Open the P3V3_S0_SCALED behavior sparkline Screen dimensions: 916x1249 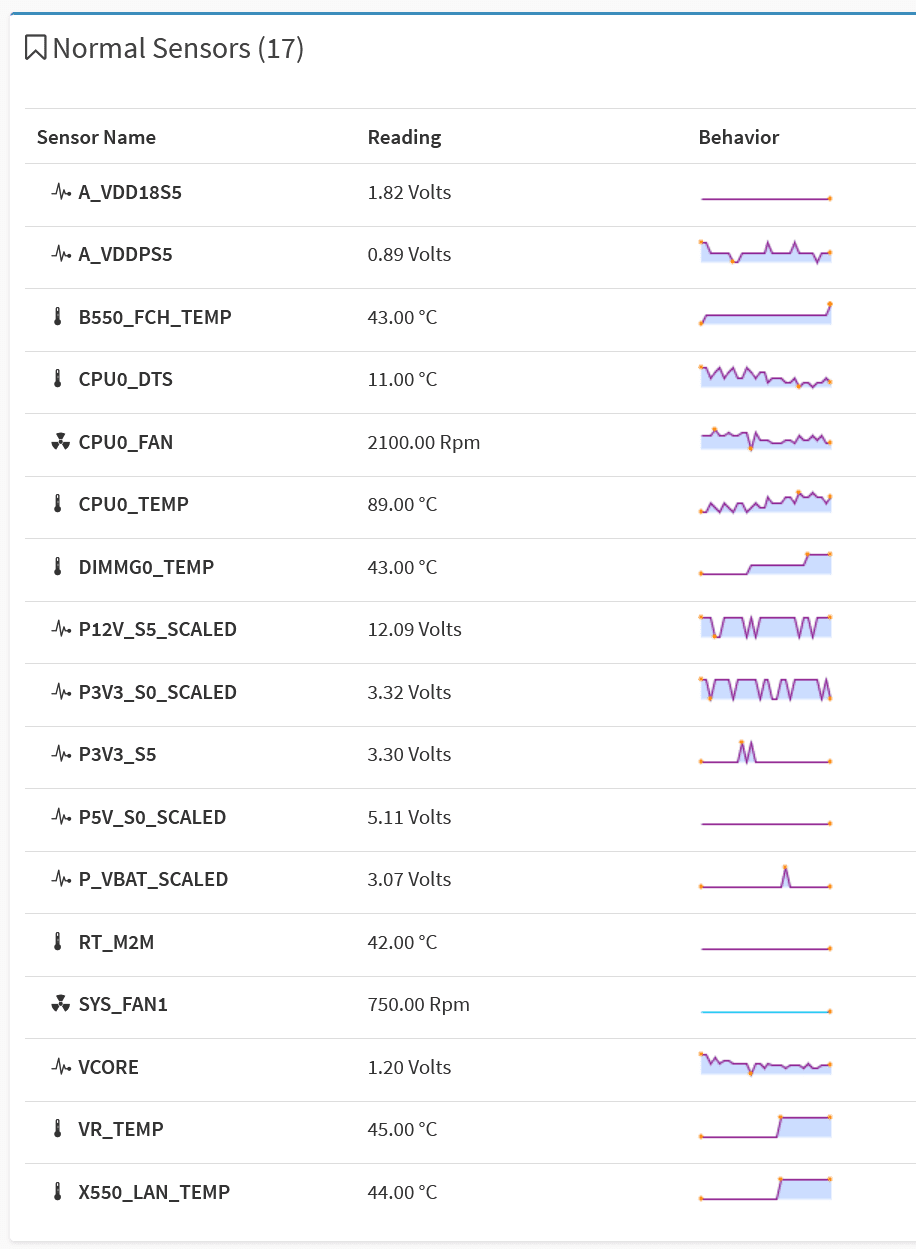click(x=766, y=690)
